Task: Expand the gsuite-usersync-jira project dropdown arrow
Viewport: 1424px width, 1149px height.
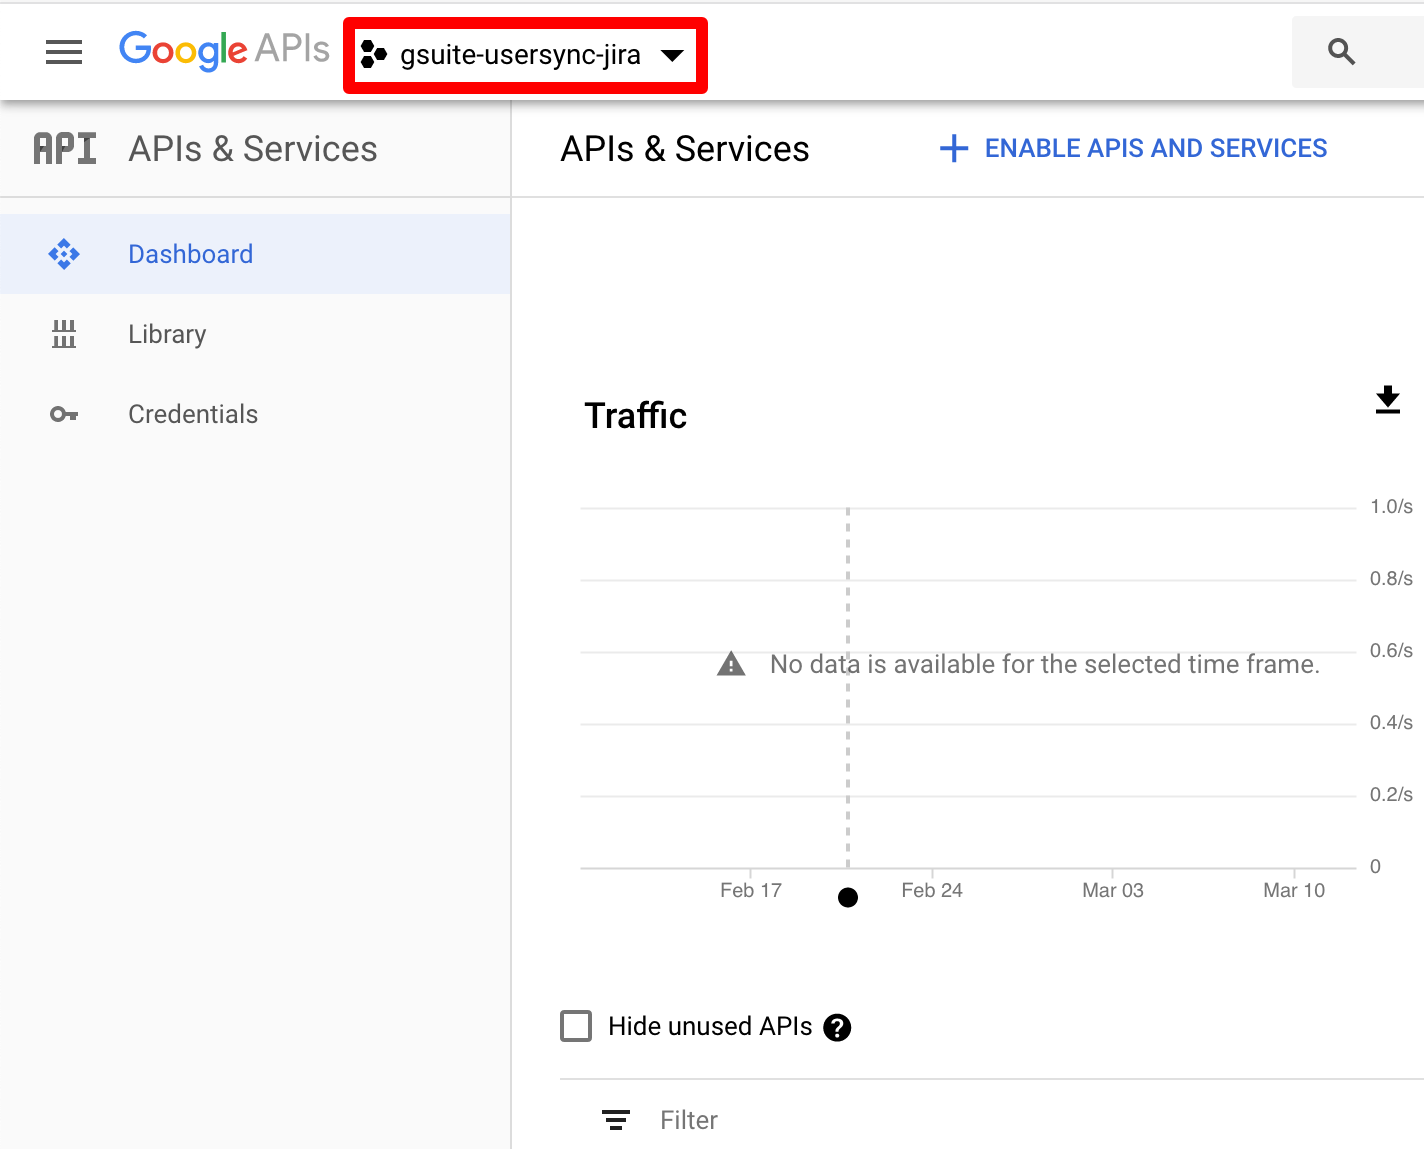Action: tap(672, 55)
